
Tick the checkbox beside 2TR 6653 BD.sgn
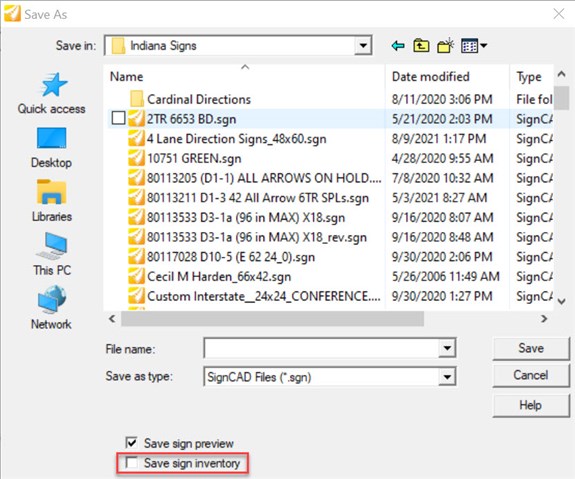(118, 118)
